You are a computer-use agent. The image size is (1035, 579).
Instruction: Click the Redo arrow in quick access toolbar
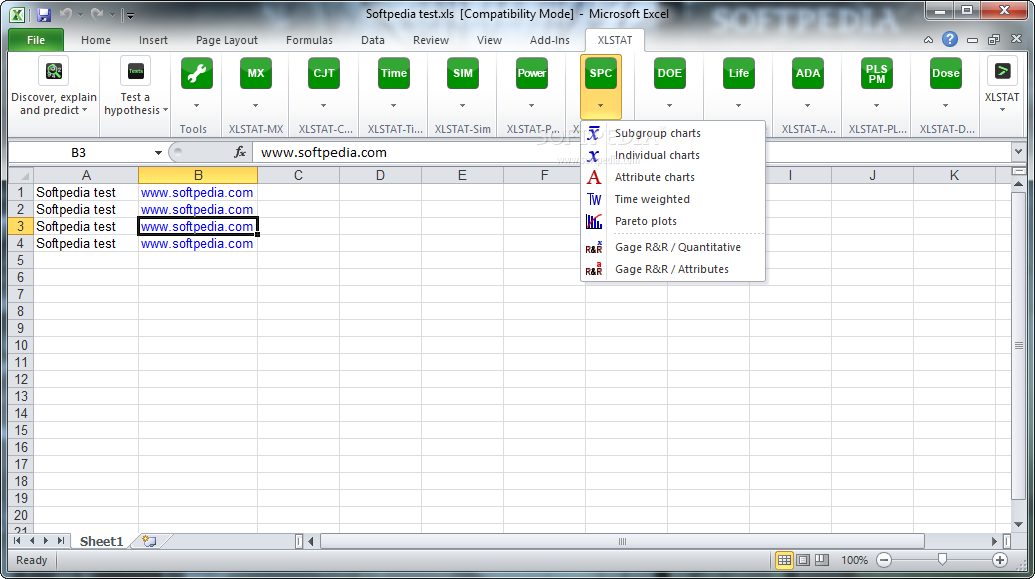[x=97, y=14]
